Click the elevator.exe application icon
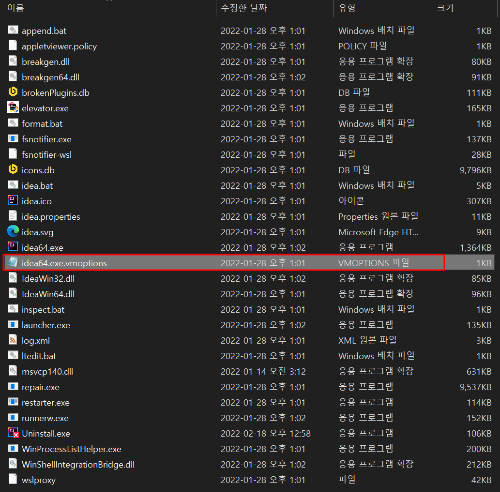 click(13, 108)
